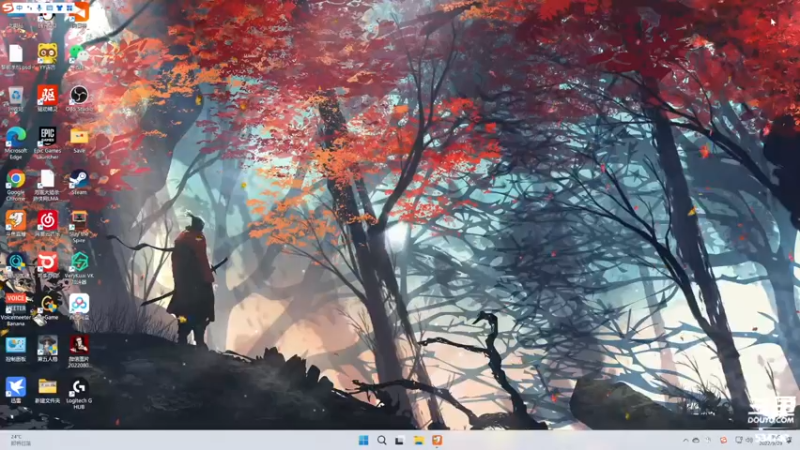The image size is (800, 450).
Task: Click the red tray icon in system tray
Action: click(x=723, y=440)
